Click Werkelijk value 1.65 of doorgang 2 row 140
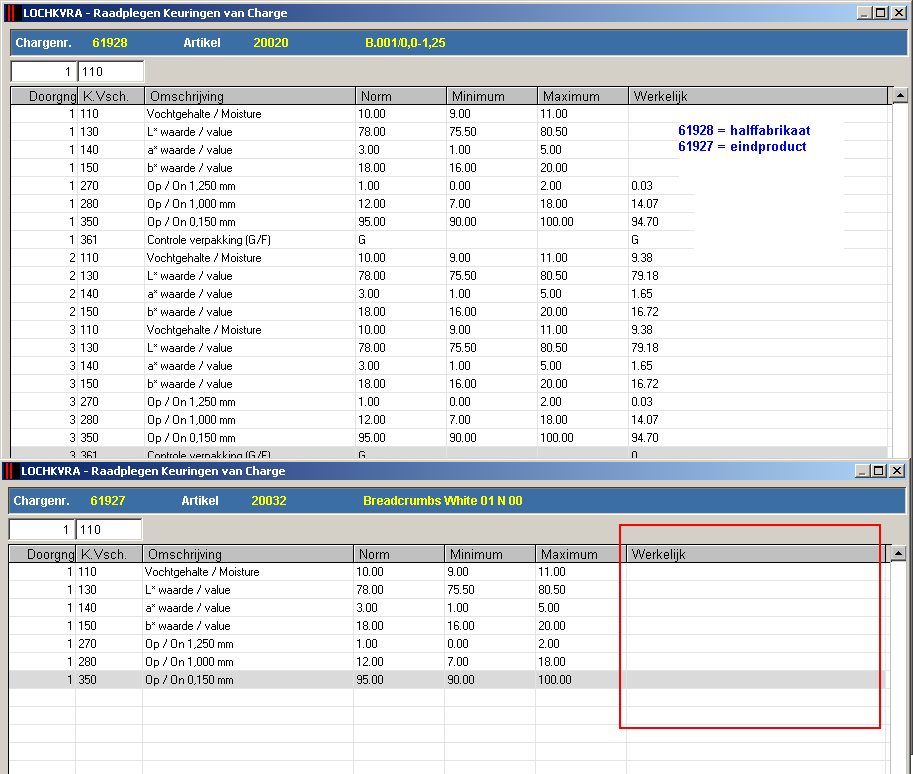This screenshot has height=774, width=913. 642,294
